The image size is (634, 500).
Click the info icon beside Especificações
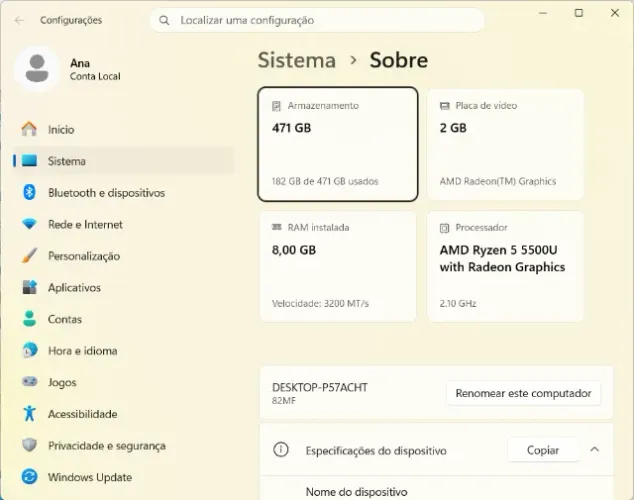[281, 449]
